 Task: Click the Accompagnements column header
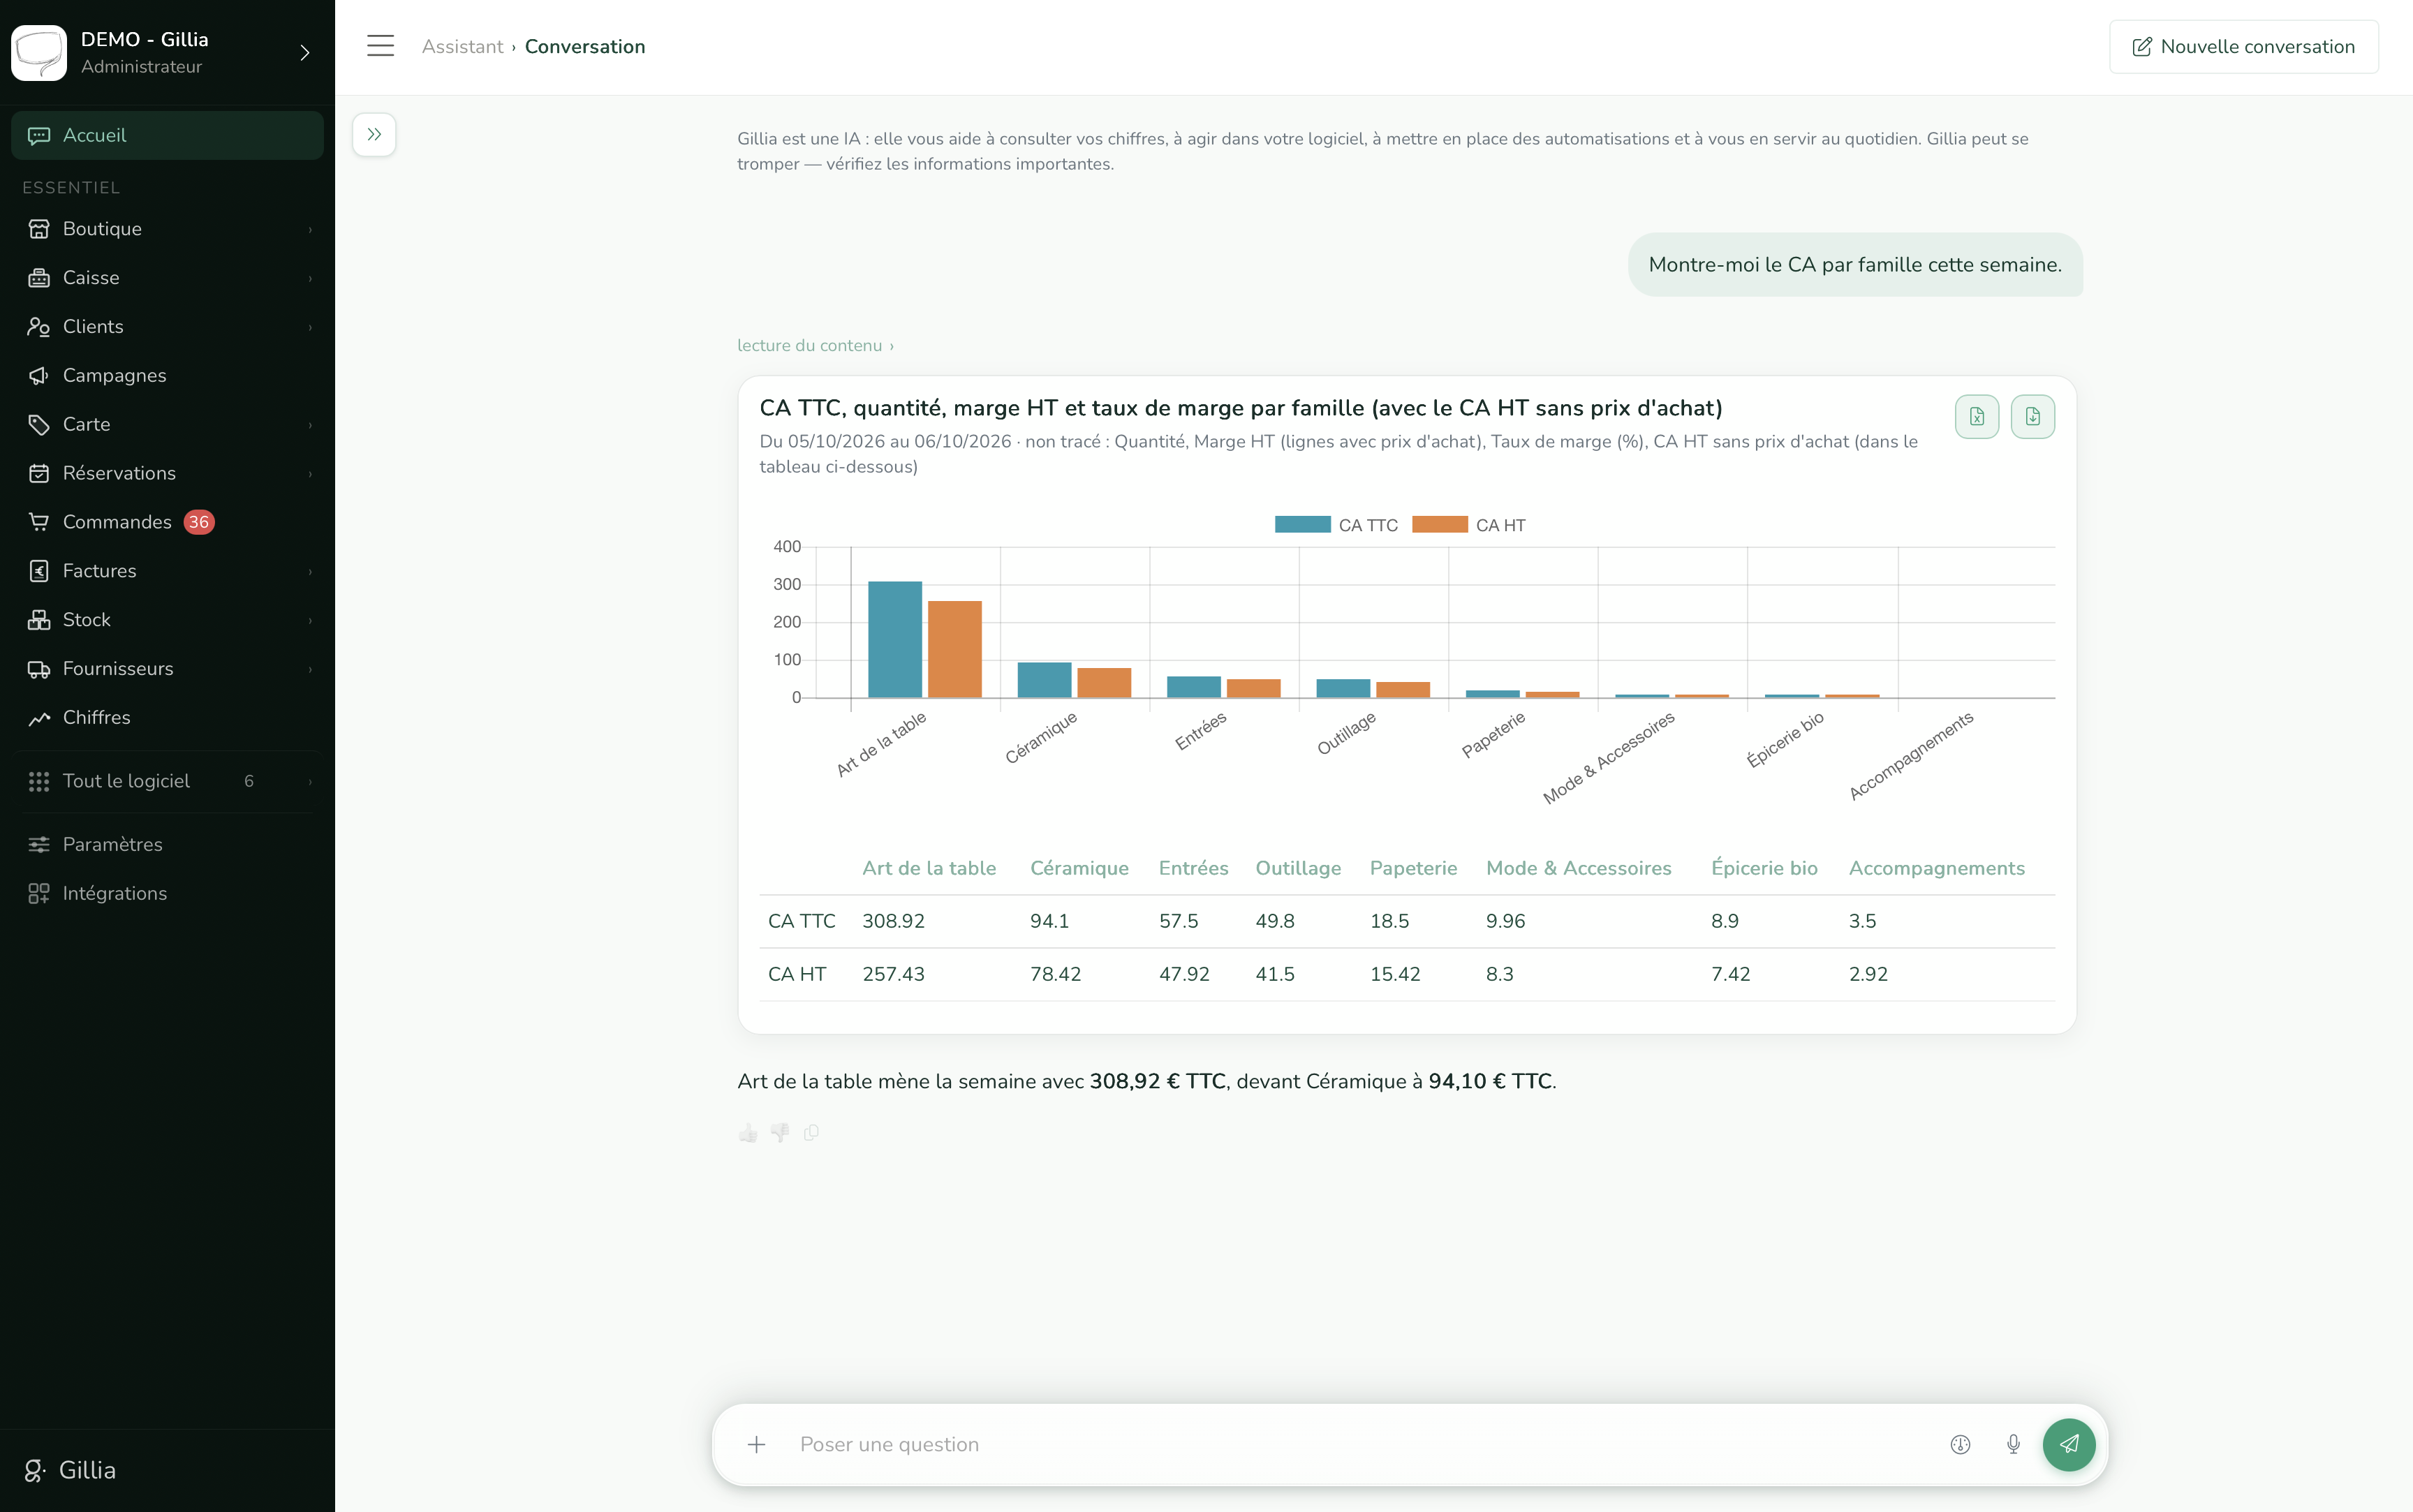(x=1936, y=868)
